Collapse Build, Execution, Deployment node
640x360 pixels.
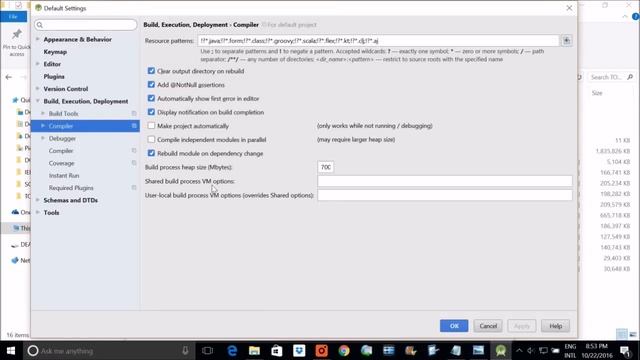pos(38,101)
